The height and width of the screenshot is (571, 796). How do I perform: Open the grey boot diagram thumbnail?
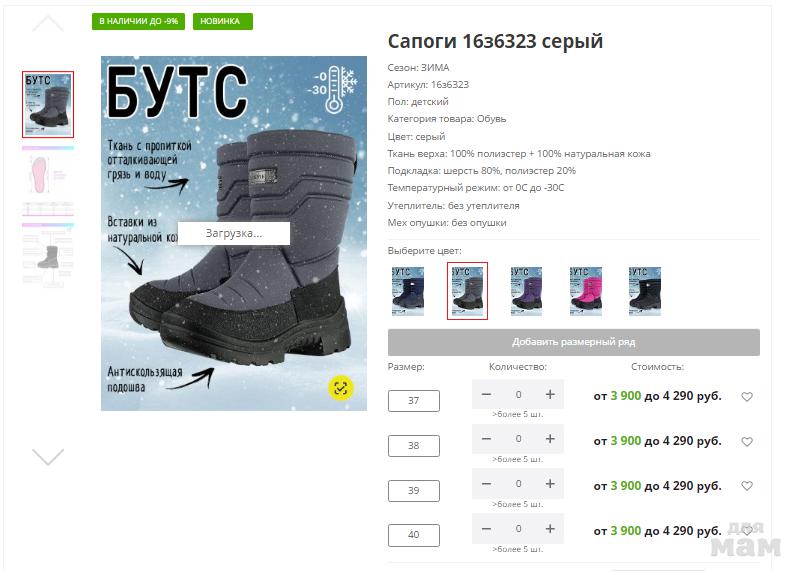pos(48,255)
